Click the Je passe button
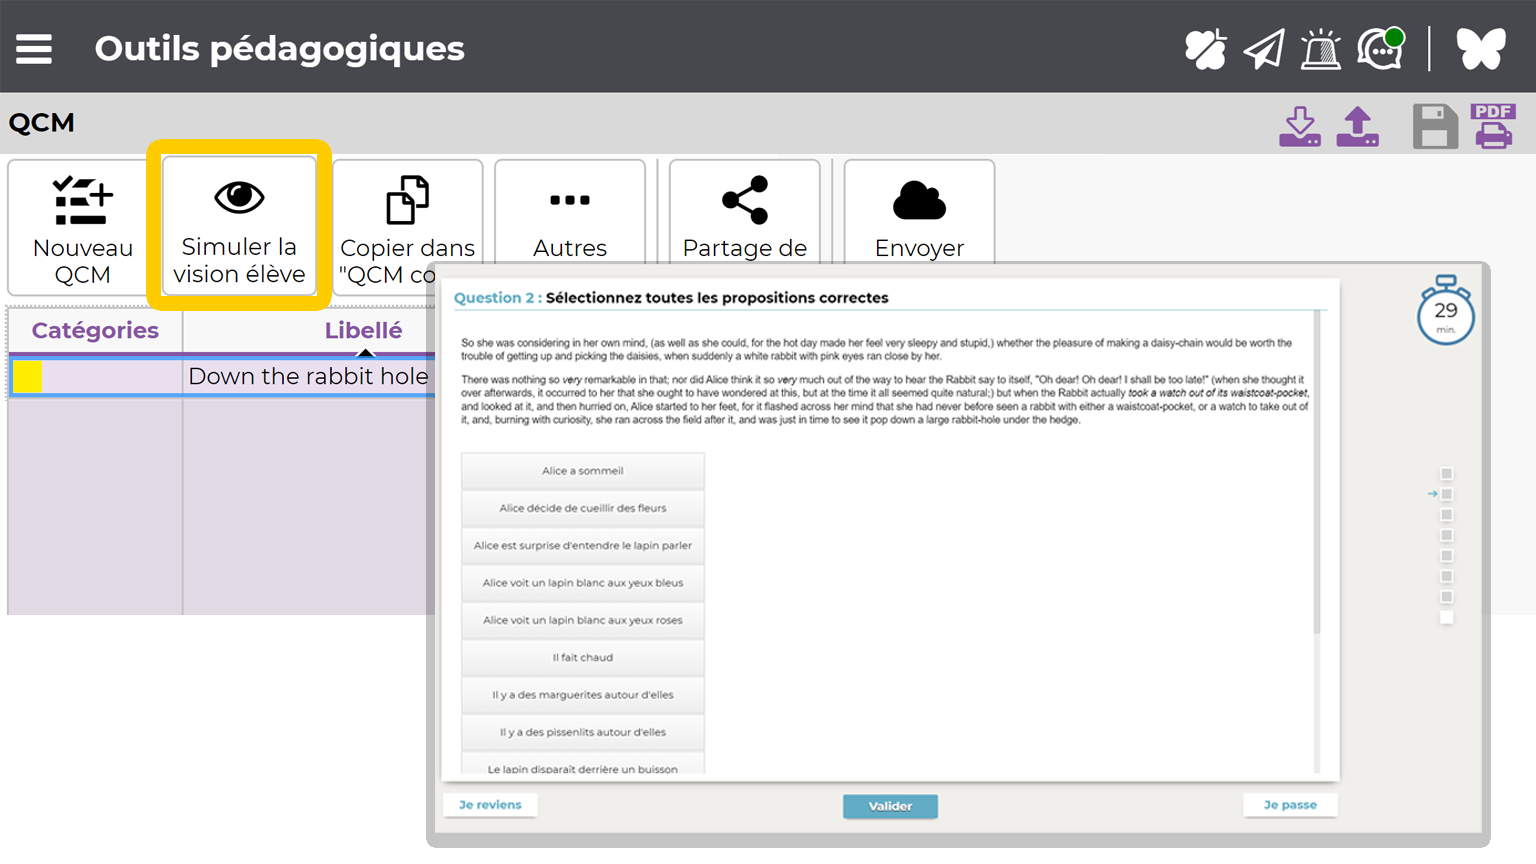Image resolution: width=1536 pixels, height=864 pixels. 1290,805
